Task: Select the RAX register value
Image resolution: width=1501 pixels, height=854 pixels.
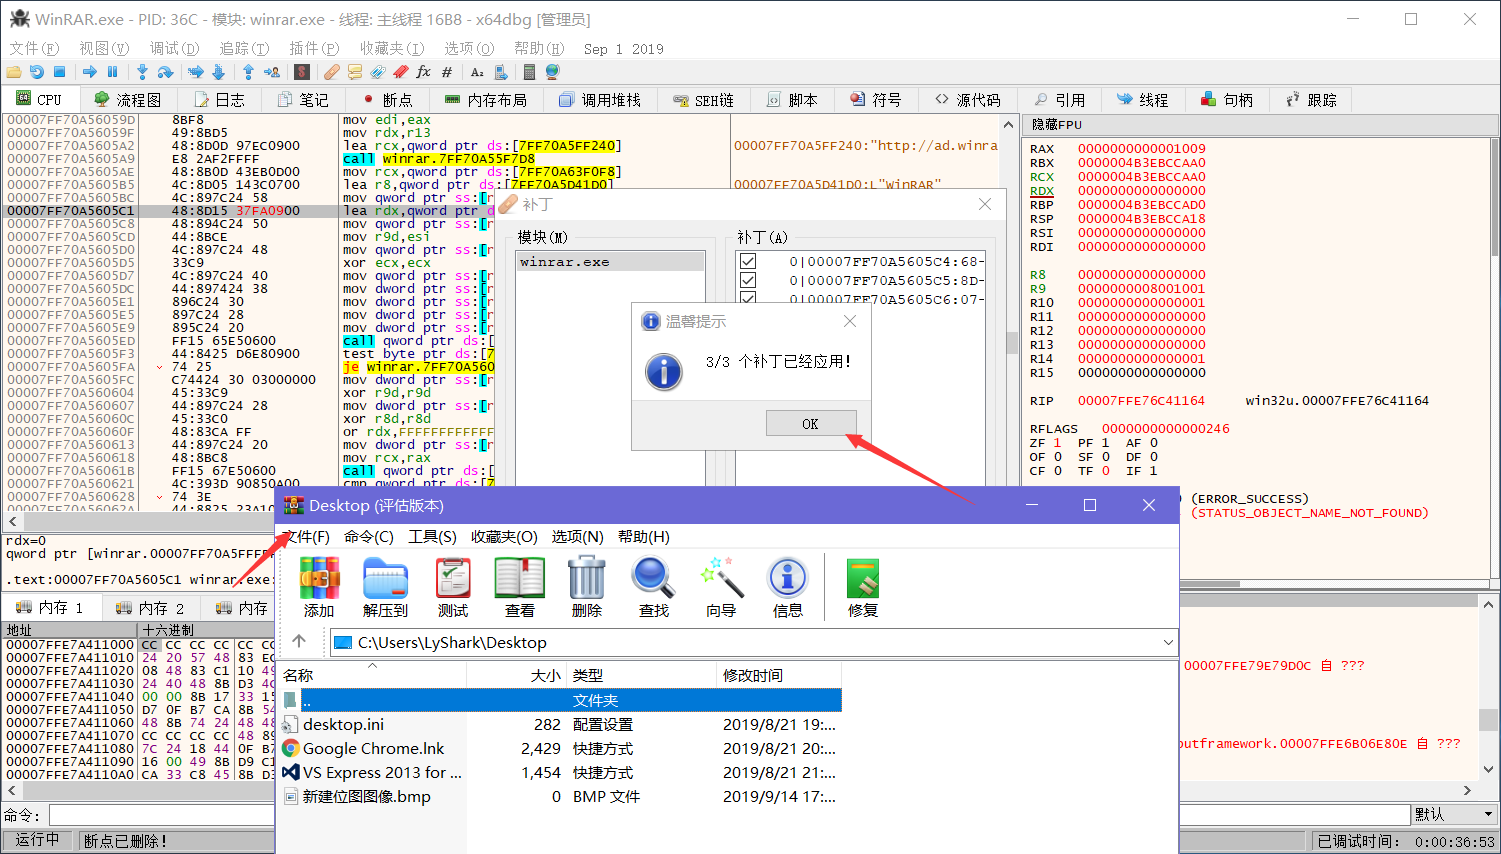Action: [x=1142, y=149]
